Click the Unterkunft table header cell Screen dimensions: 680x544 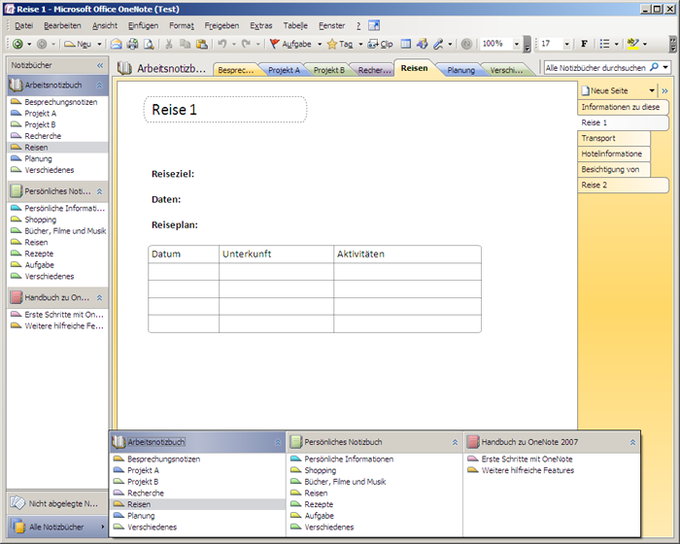[x=276, y=254]
